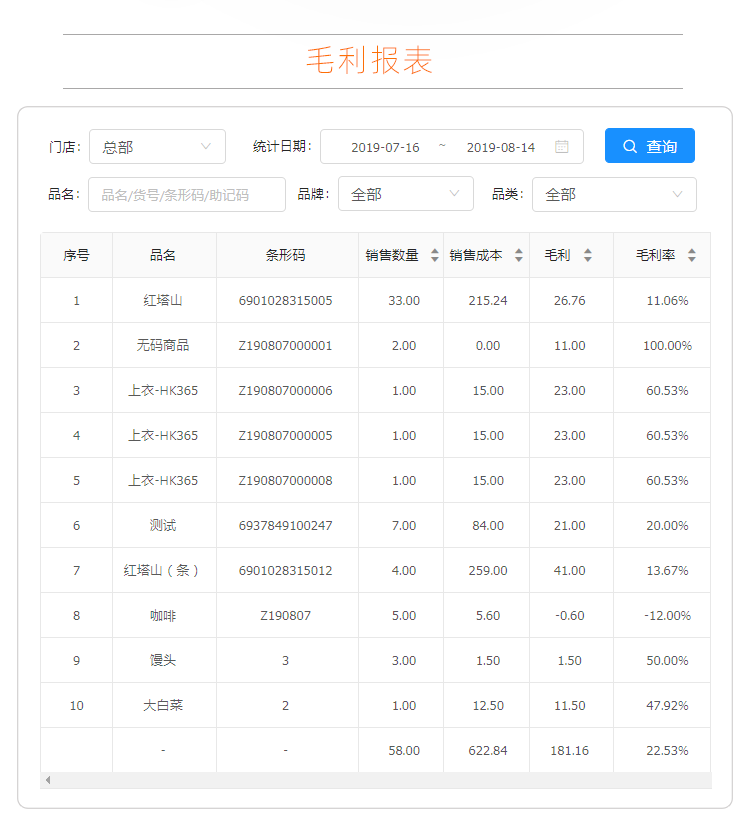
Task: Click the 50.00% margin rate cell
Action: [x=661, y=660]
